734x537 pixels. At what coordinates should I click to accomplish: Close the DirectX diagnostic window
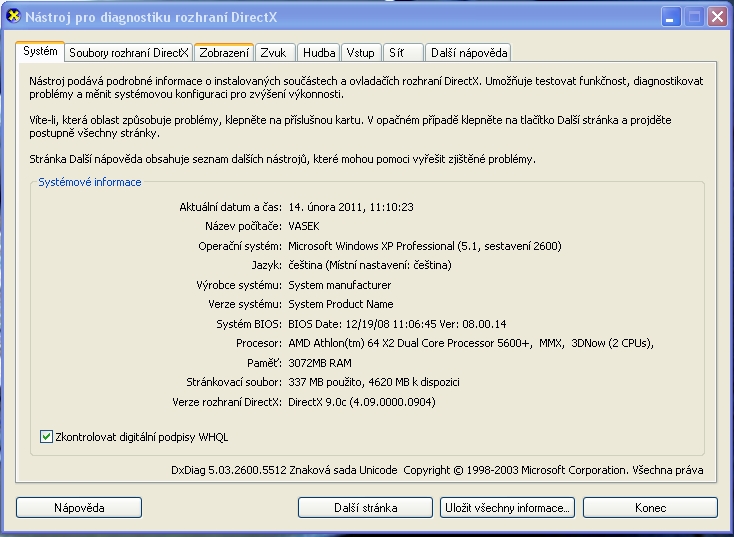coord(717,17)
